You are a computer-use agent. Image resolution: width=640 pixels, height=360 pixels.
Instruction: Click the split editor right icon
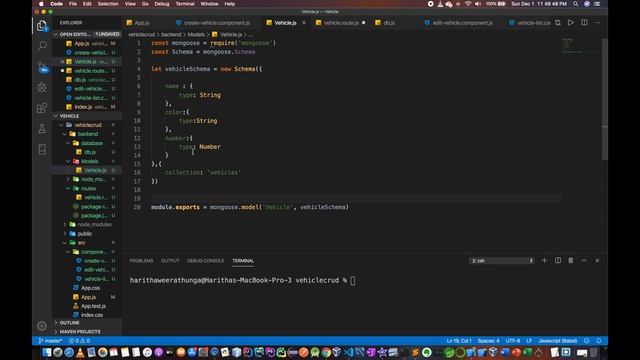pyautogui.click(x=584, y=22)
